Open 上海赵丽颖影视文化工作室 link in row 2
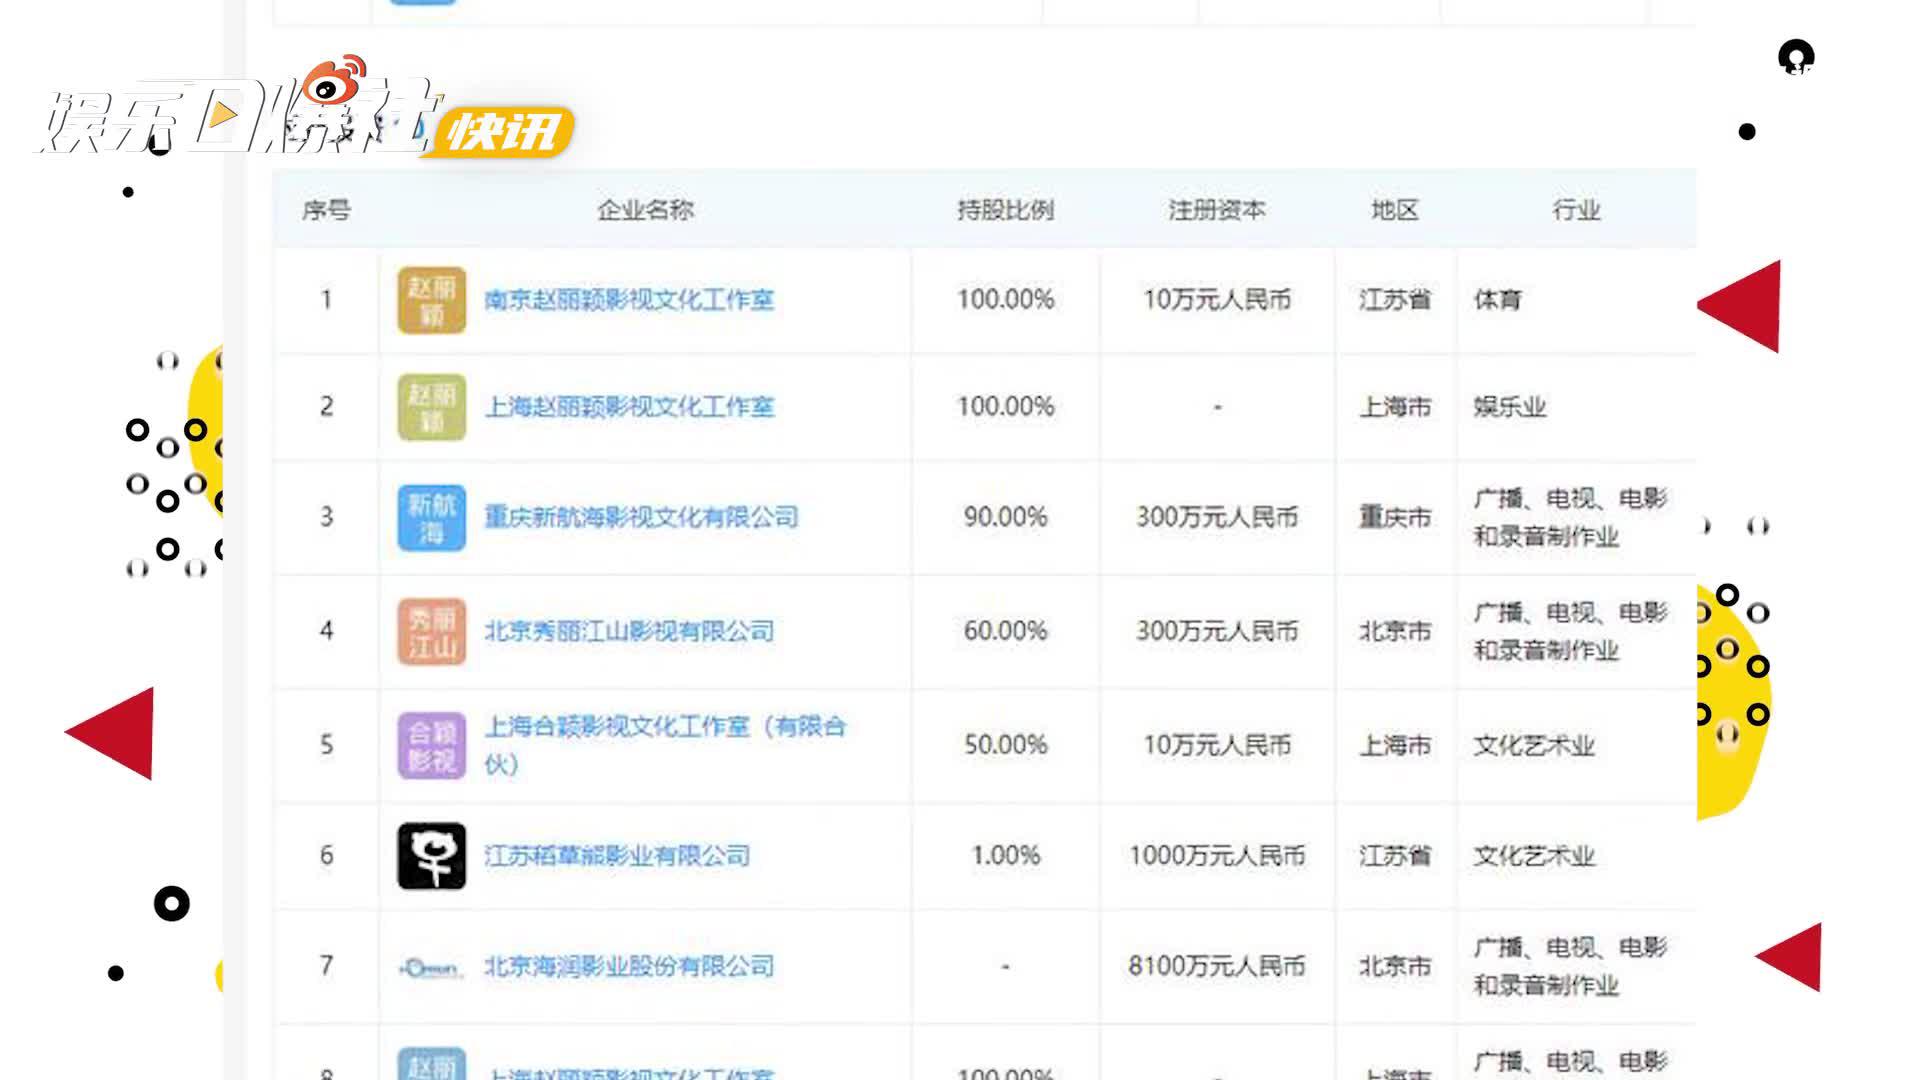This screenshot has height=1080, width=1920. (629, 407)
